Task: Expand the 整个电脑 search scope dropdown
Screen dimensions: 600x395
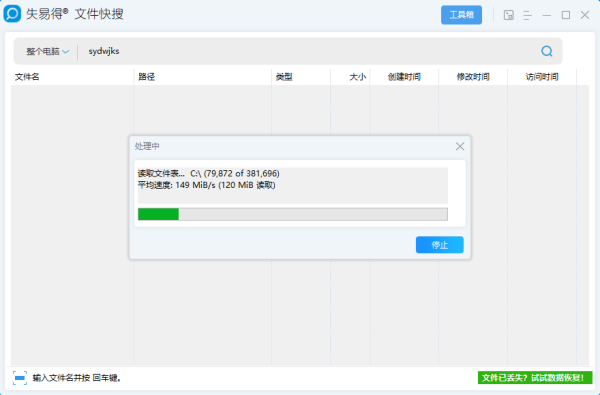Action: [x=47, y=51]
